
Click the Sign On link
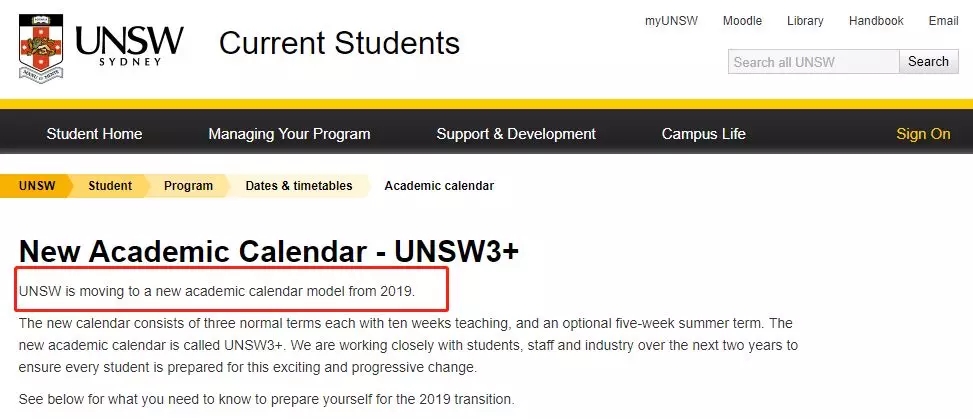pyautogui.click(x=923, y=134)
